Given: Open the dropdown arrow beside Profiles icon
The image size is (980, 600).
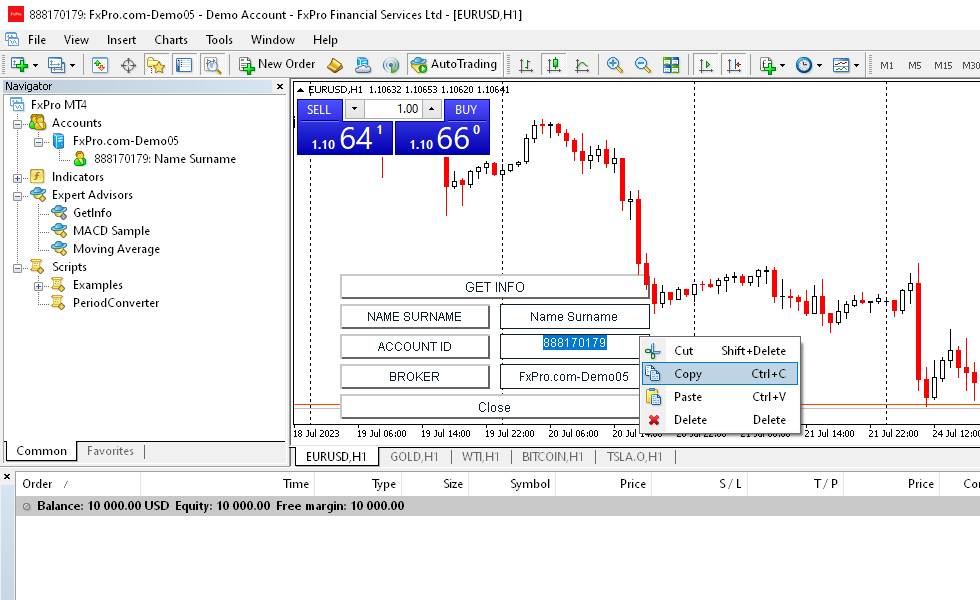Looking at the screenshot, I should 72,66.
